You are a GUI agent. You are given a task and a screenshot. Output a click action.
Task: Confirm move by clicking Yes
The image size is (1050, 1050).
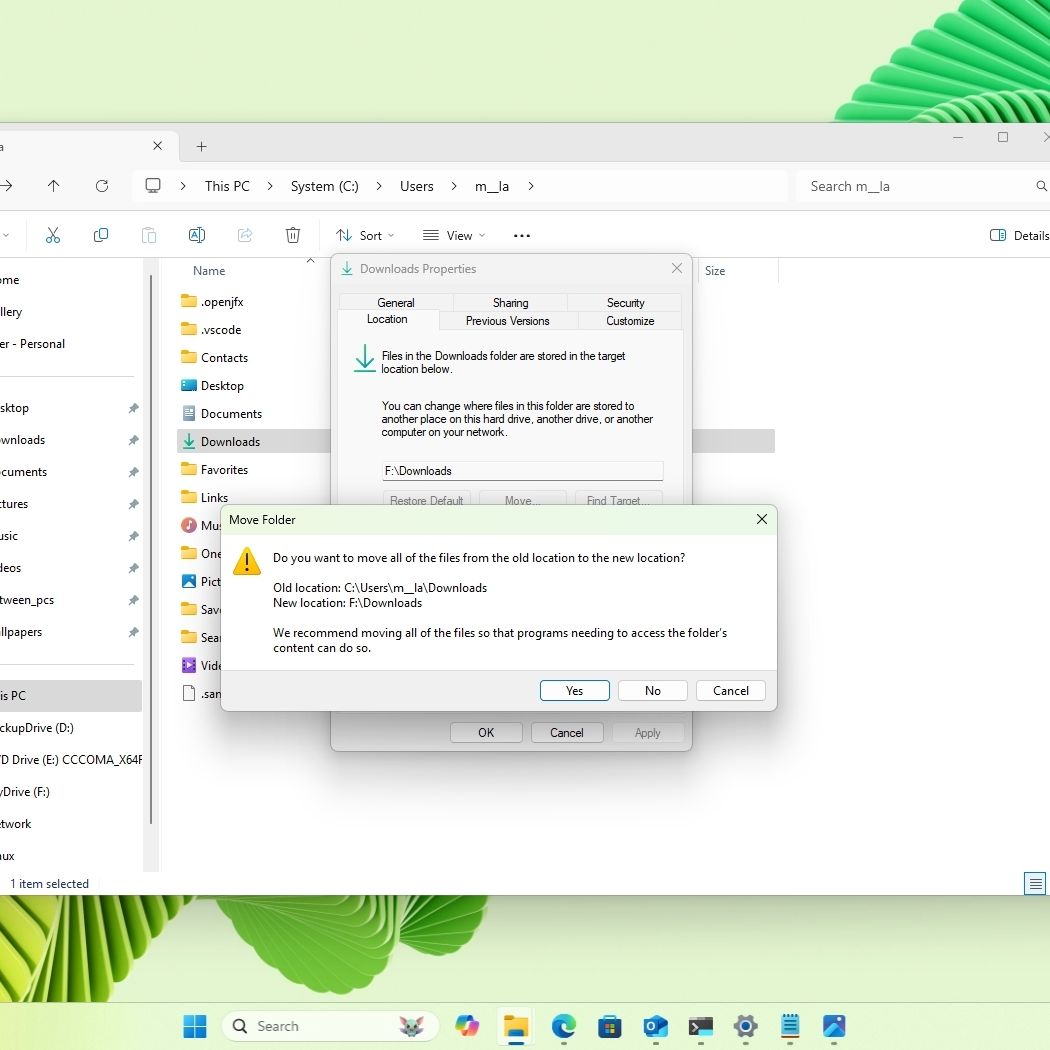(574, 691)
